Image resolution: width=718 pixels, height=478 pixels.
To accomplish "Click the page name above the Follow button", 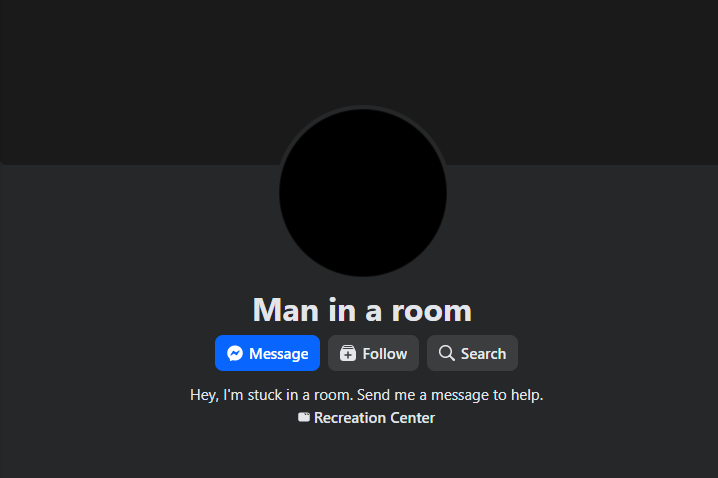I will pyautogui.click(x=362, y=310).
